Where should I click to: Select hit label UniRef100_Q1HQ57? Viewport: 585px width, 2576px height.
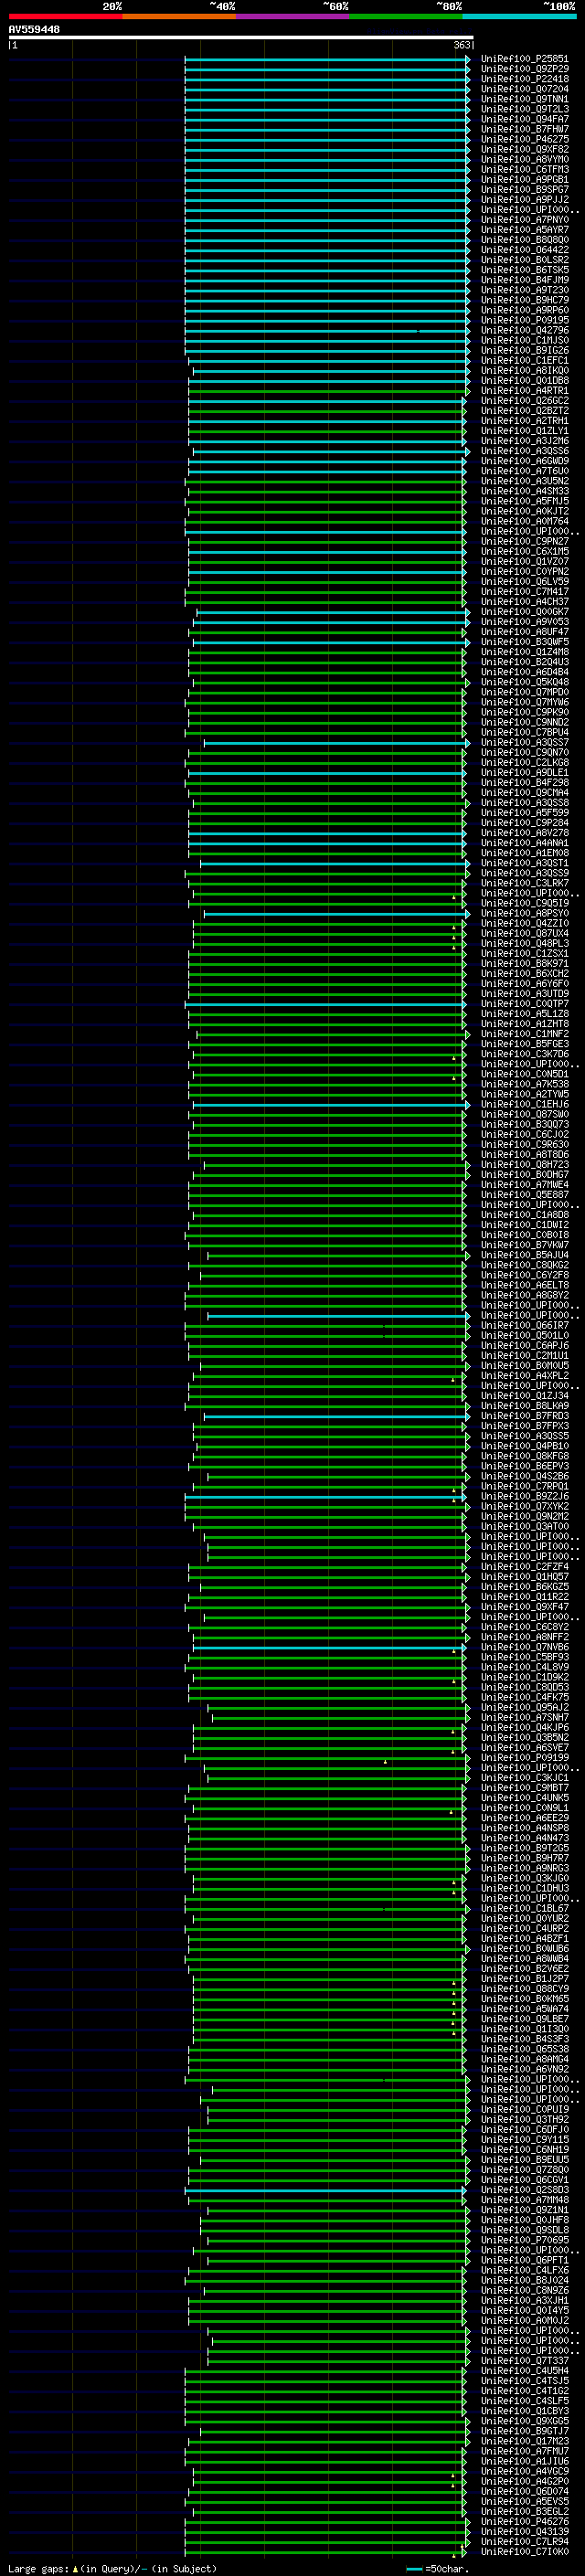point(524,1576)
